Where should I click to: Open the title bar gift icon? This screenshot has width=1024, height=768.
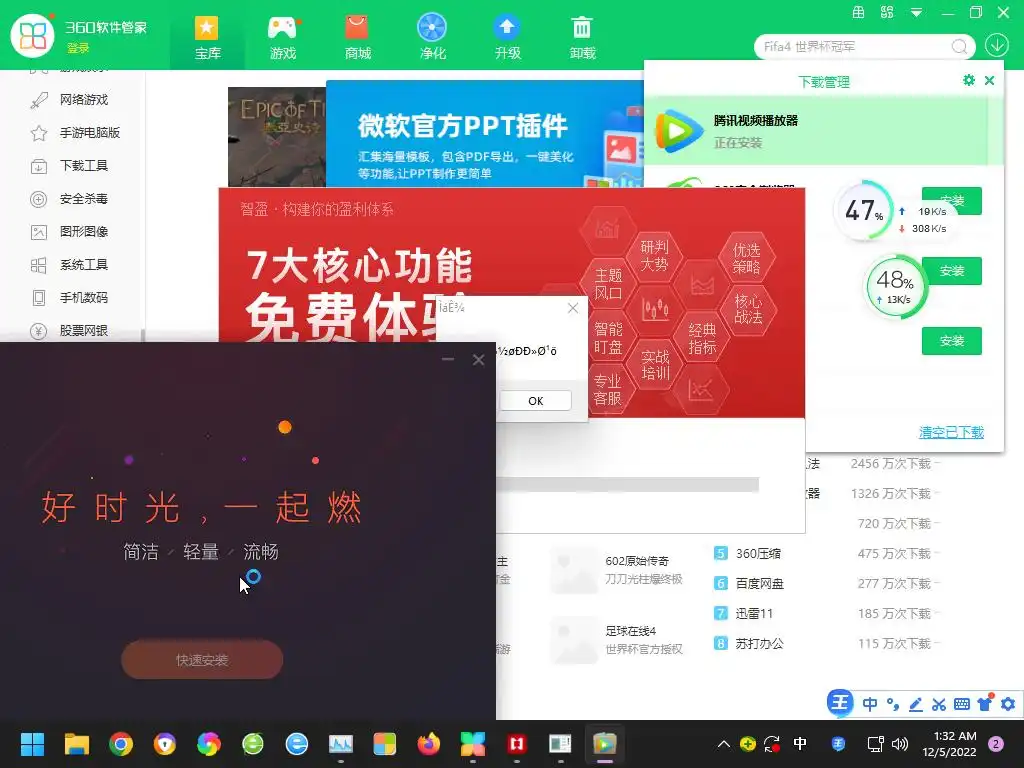(858, 12)
